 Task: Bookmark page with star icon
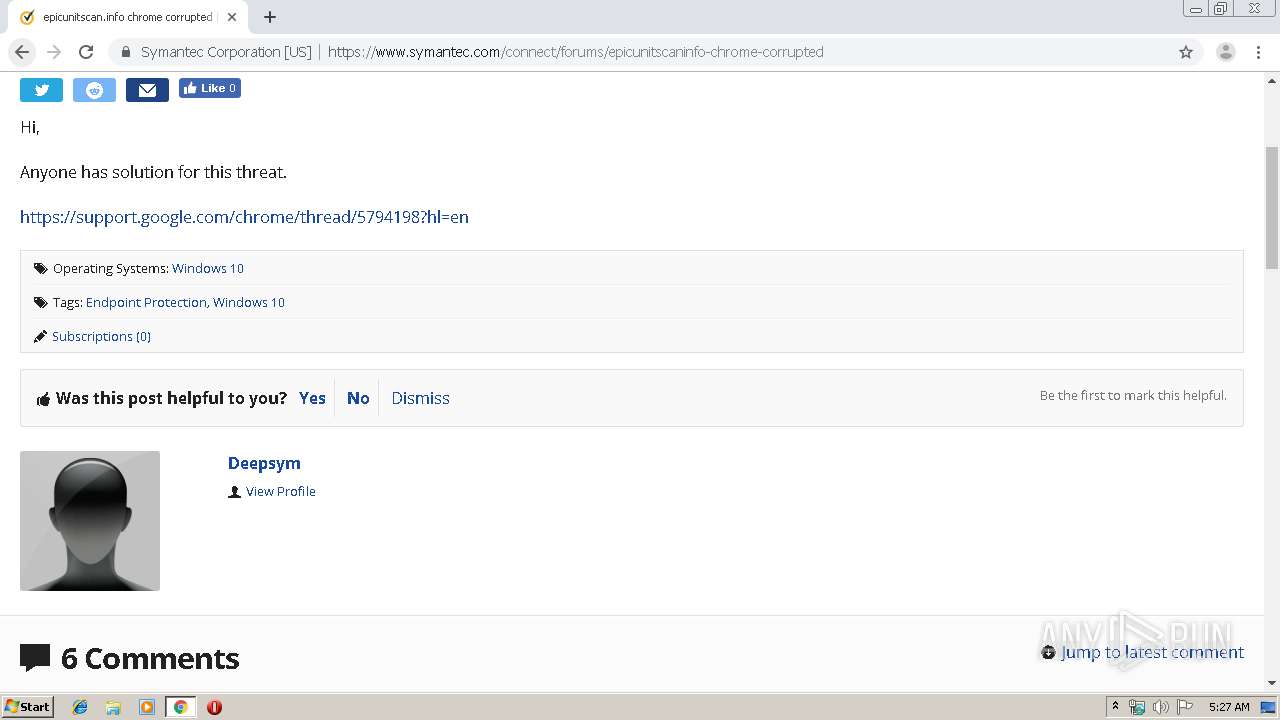click(x=1186, y=52)
